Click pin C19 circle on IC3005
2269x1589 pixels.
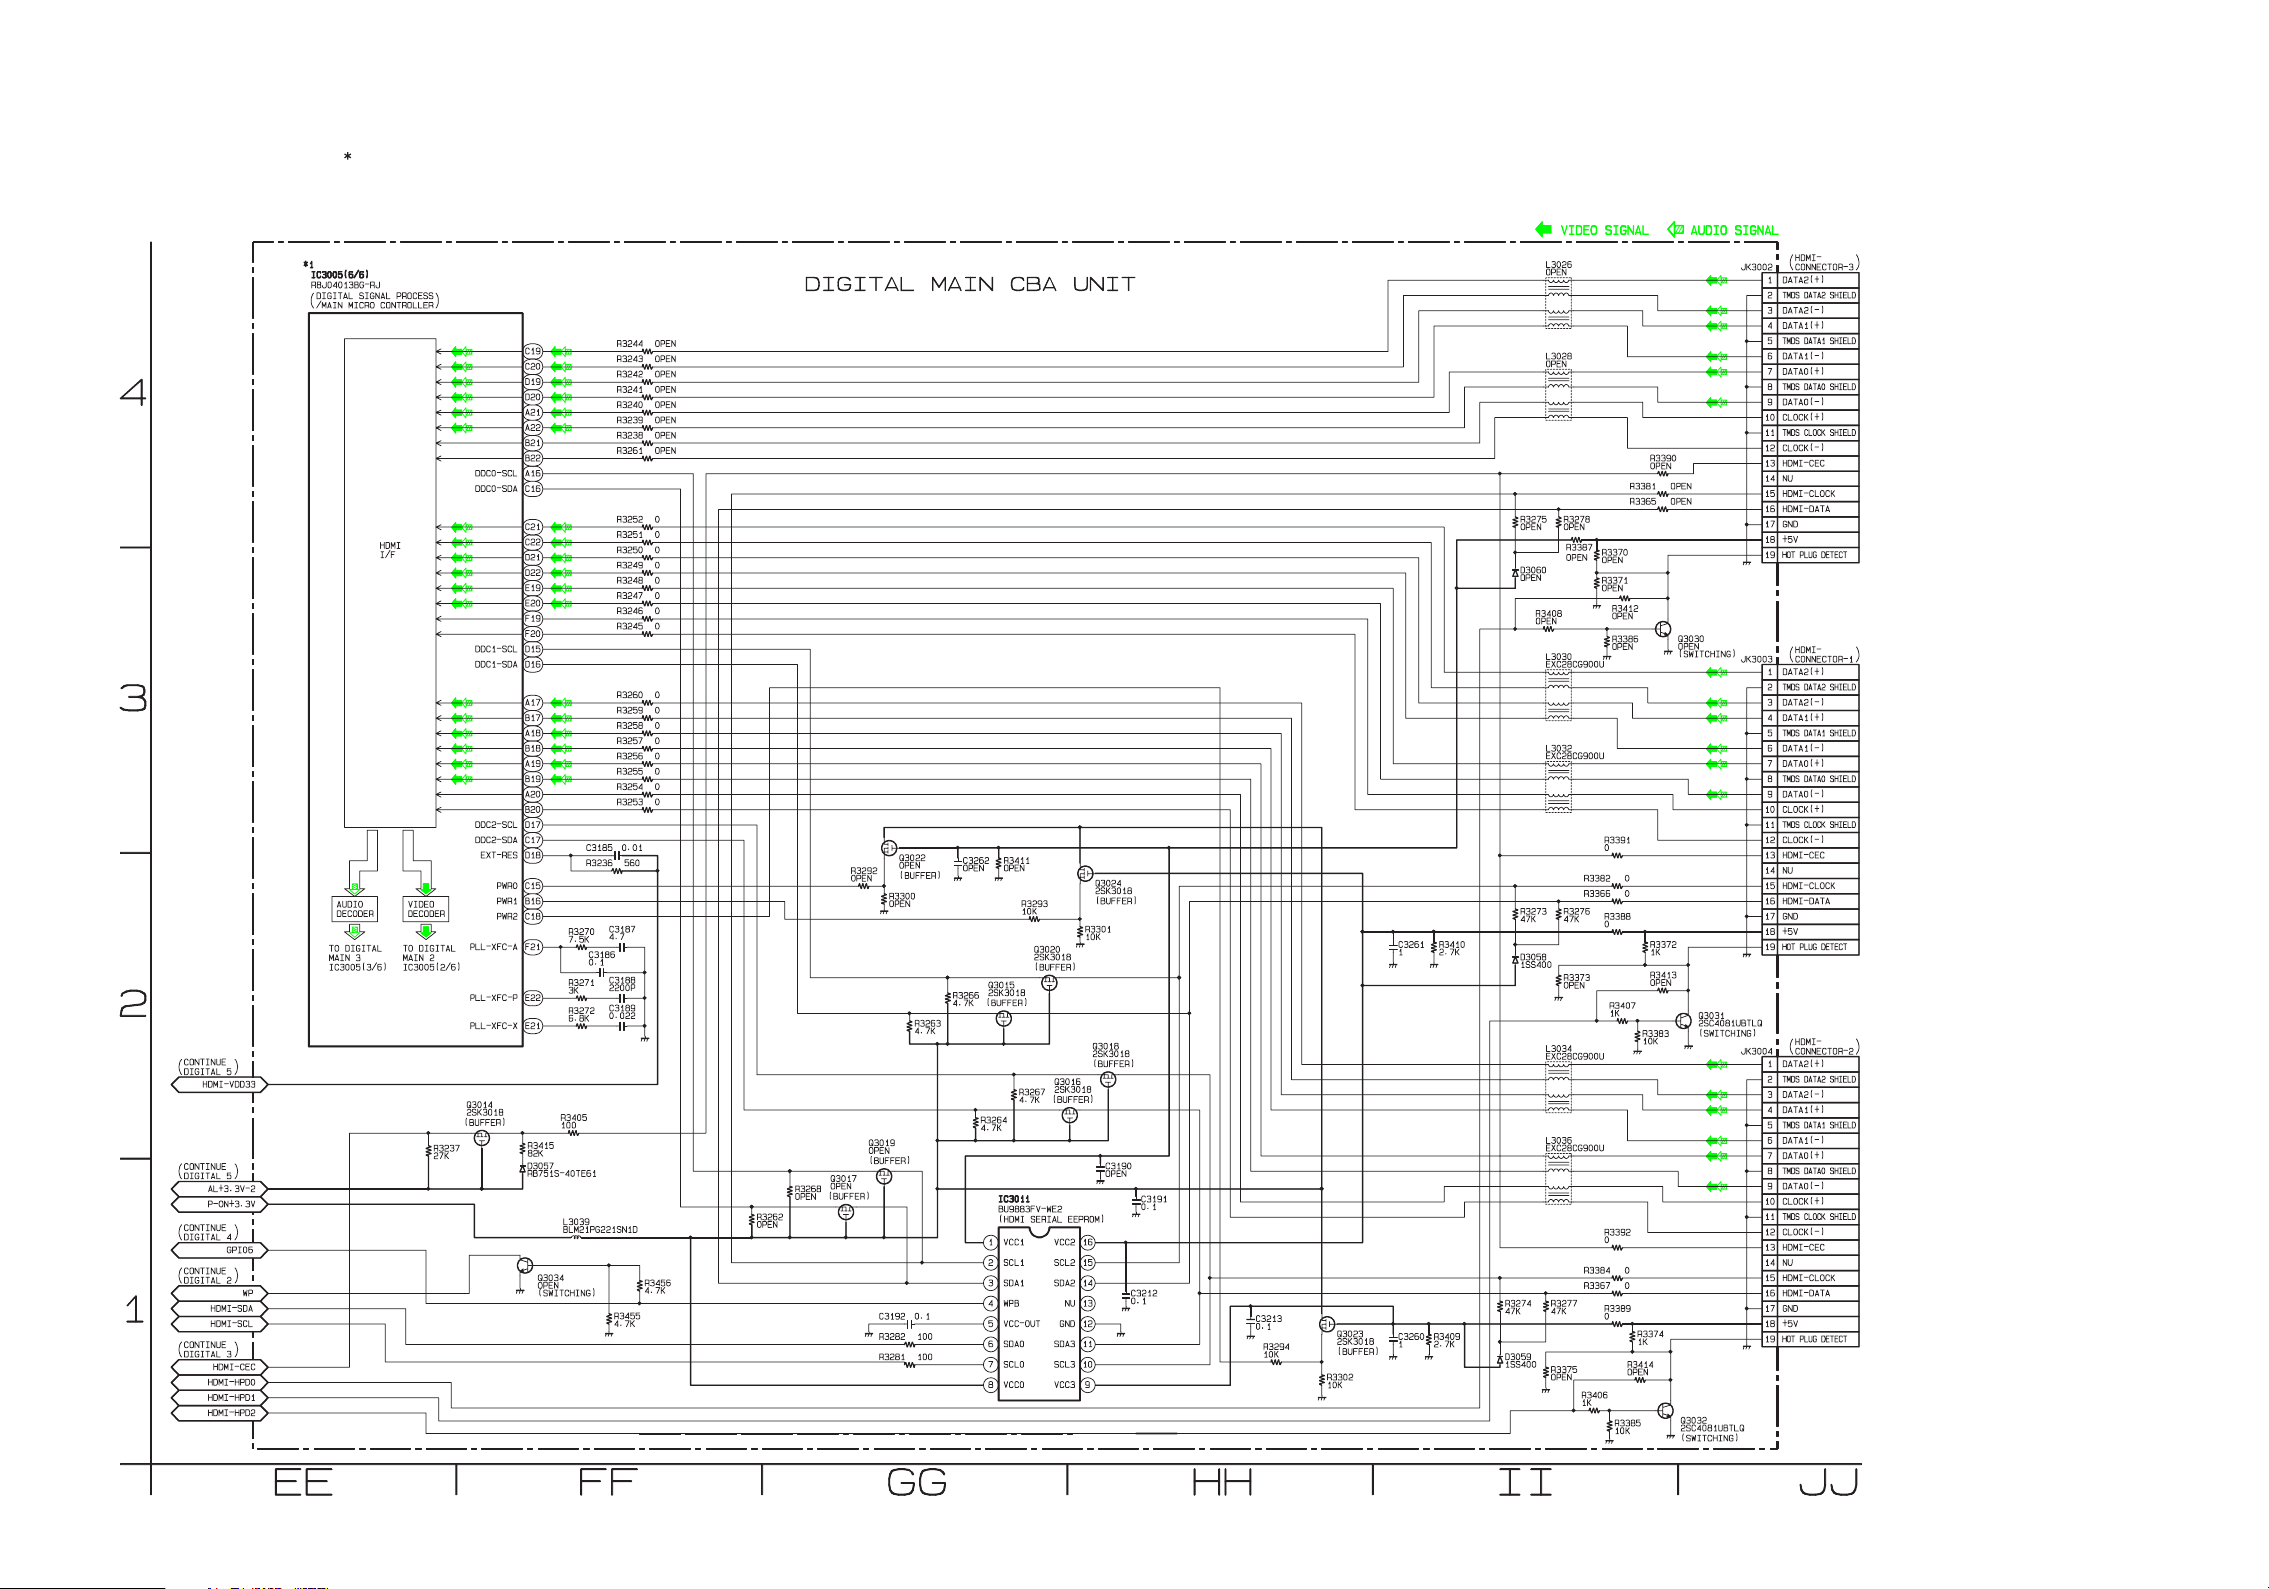point(533,351)
